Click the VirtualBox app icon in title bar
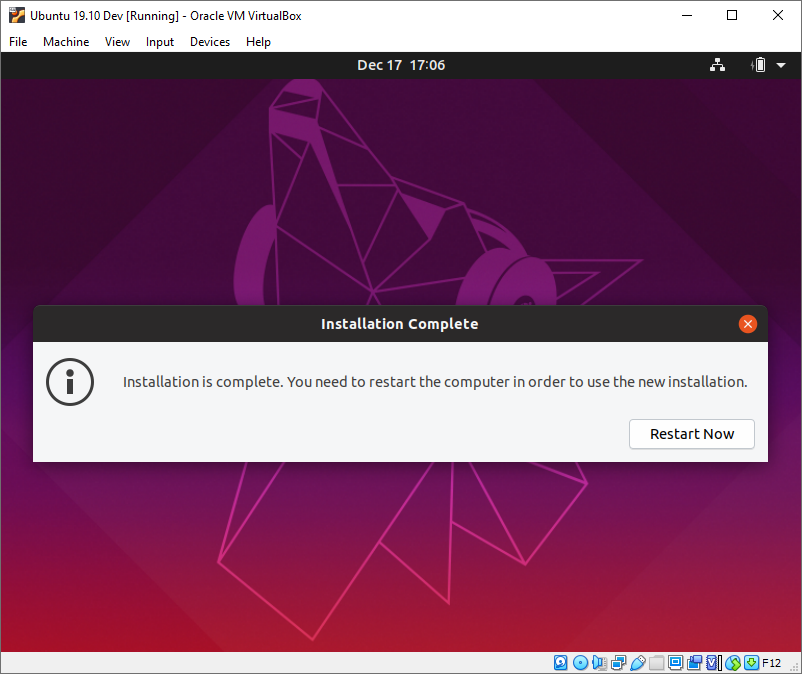The image size is (802, 674). 16,15
